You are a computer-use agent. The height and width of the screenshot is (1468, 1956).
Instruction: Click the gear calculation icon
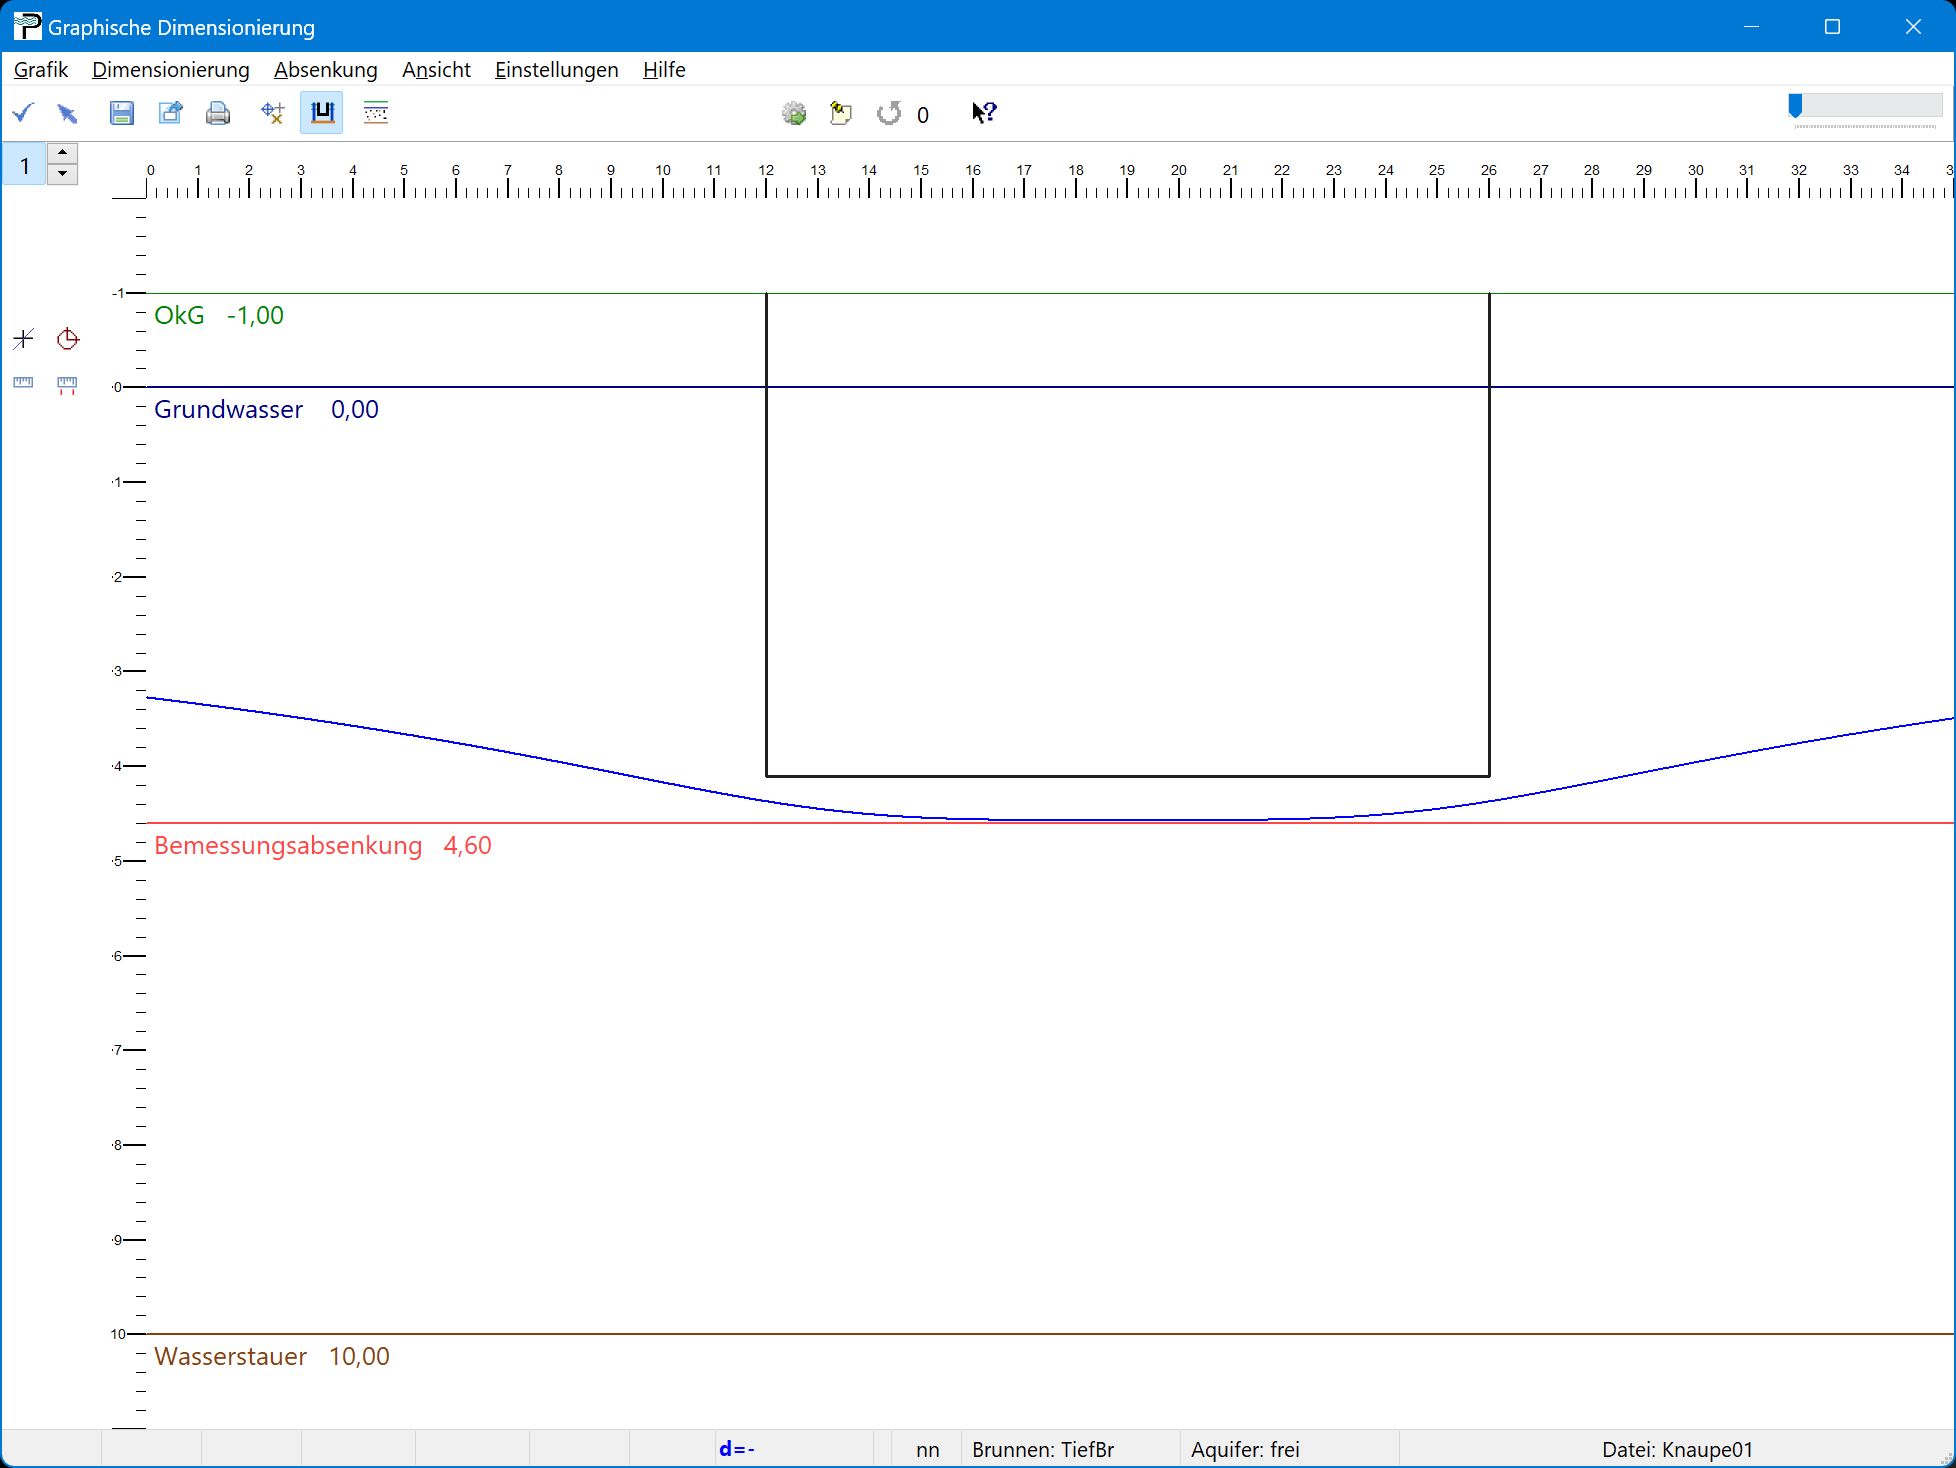point(794,113)
